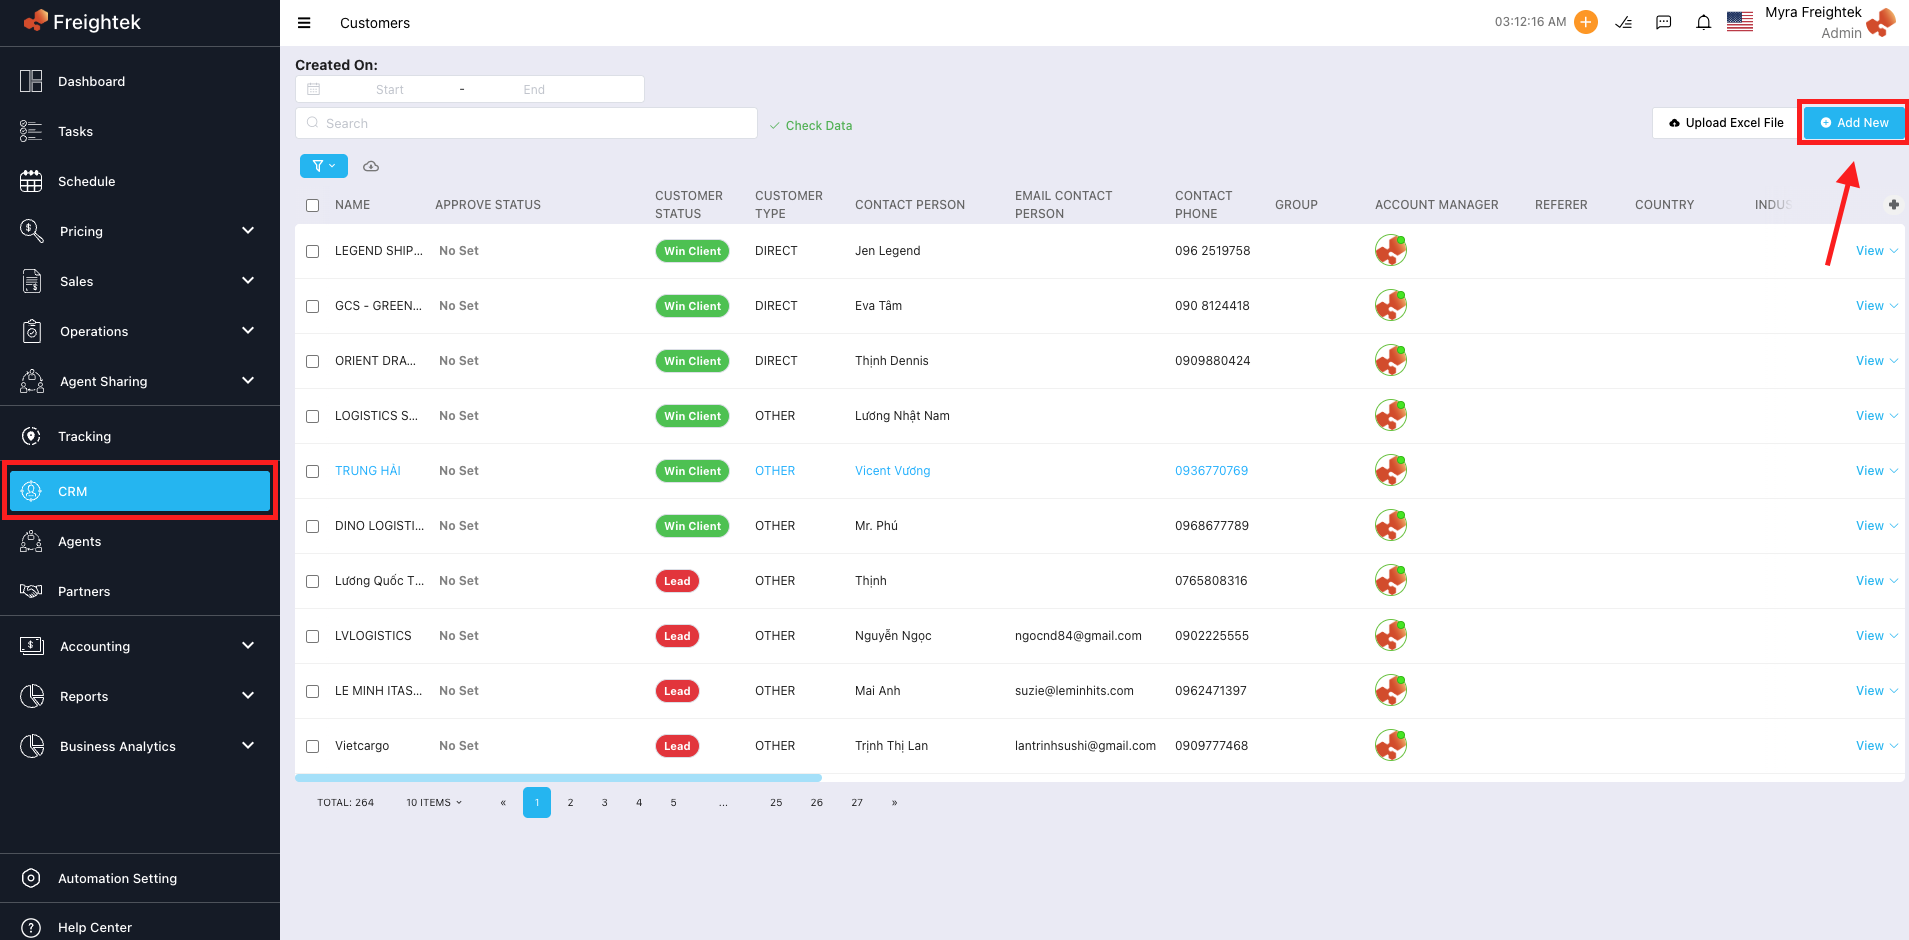
Task: Check the LOGISTICS S row checkbox
Action: (313, 416)
